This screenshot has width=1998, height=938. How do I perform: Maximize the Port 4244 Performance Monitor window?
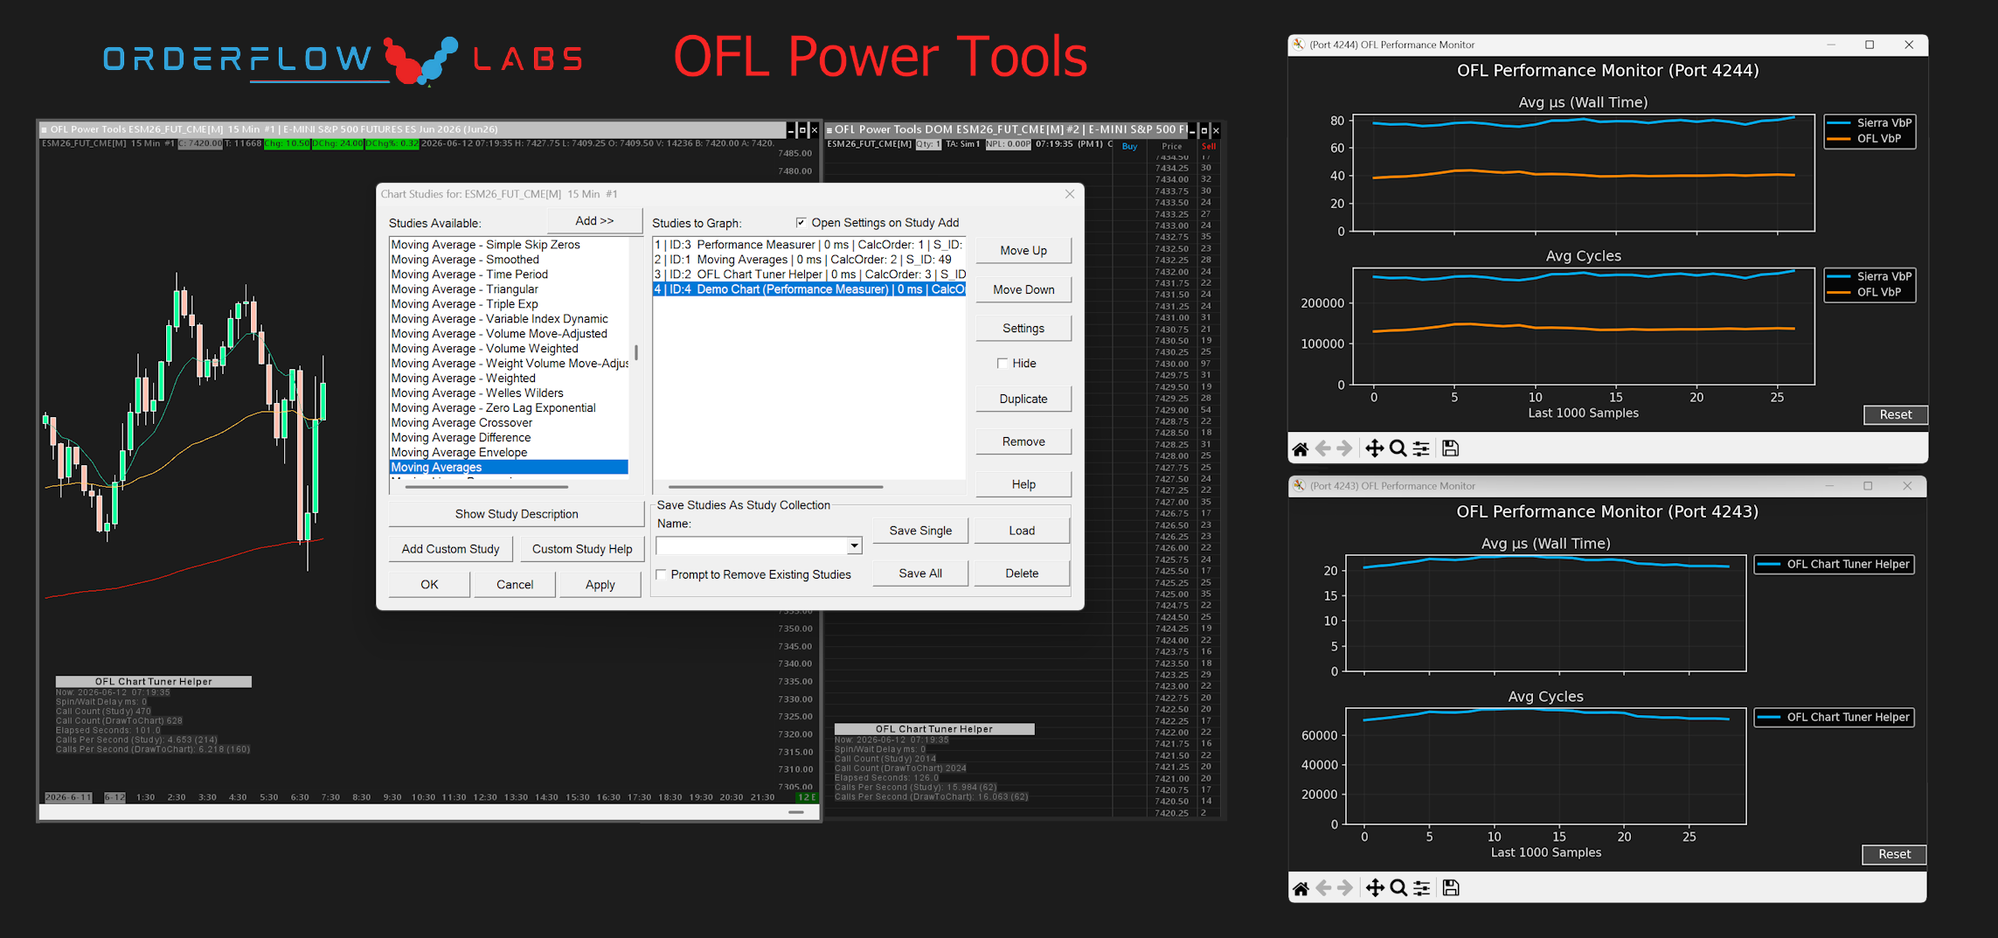coord(1869,45)
